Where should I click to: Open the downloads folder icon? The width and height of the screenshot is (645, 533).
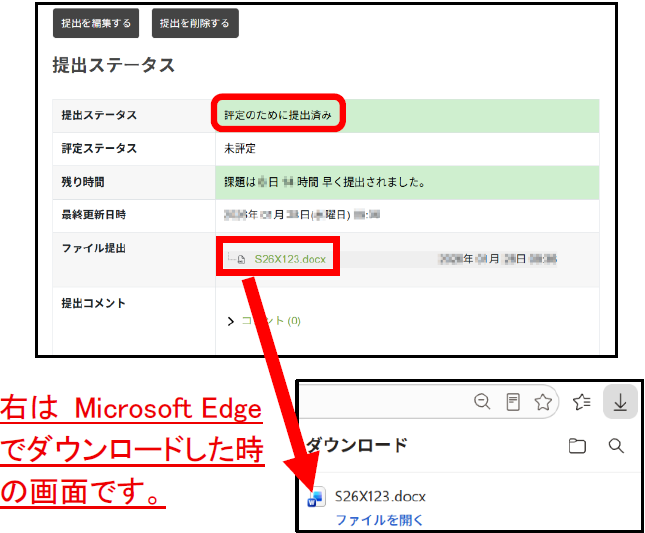(x=577, y=446)
